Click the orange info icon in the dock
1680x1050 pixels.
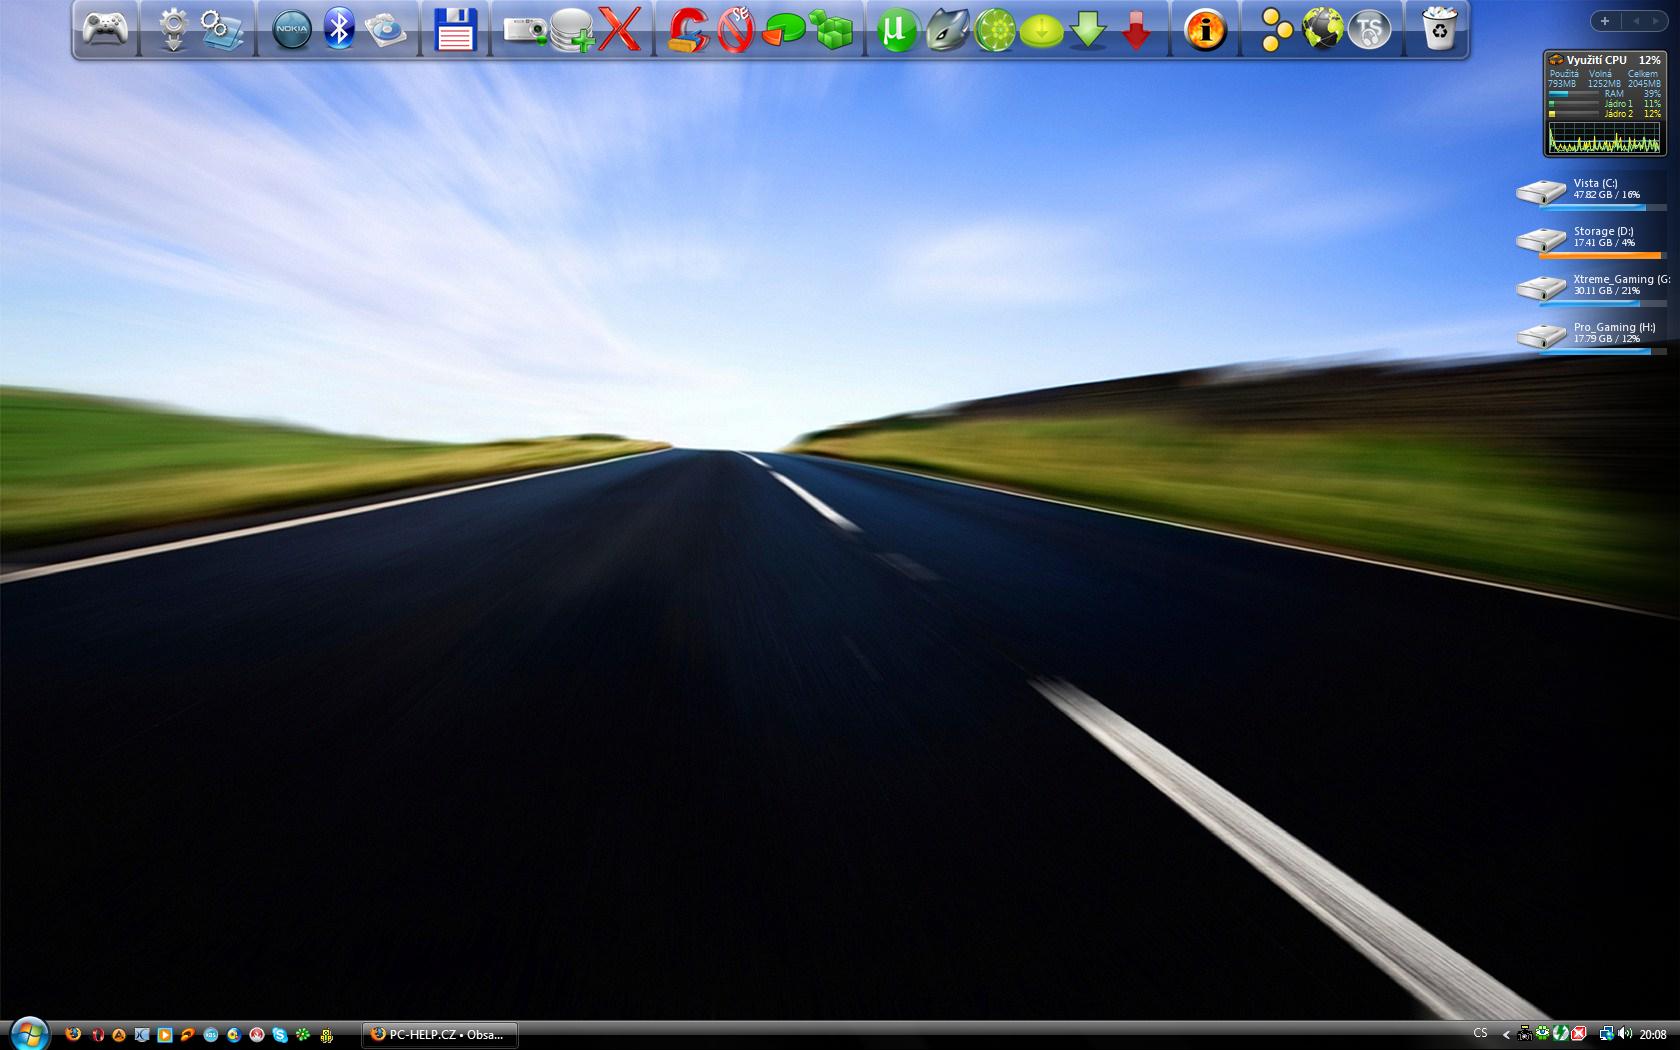[1205, 30]
